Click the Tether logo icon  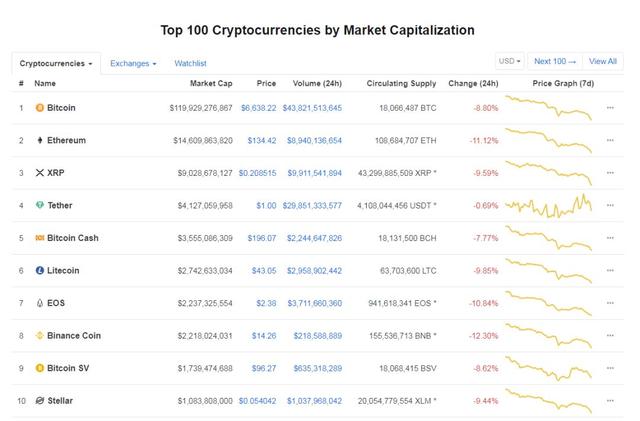click(40, 205)
